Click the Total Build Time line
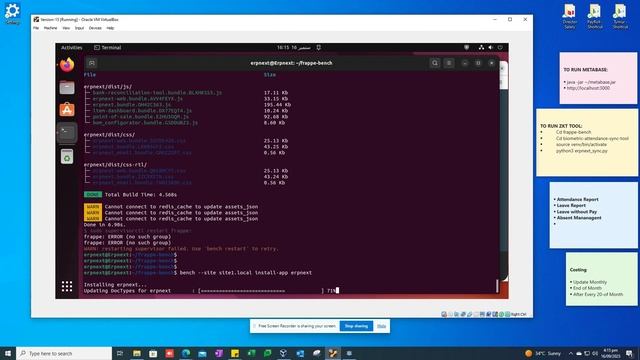The height and width of the screenshot is (360, 640). pyautogui.click(x=141, y=195)
